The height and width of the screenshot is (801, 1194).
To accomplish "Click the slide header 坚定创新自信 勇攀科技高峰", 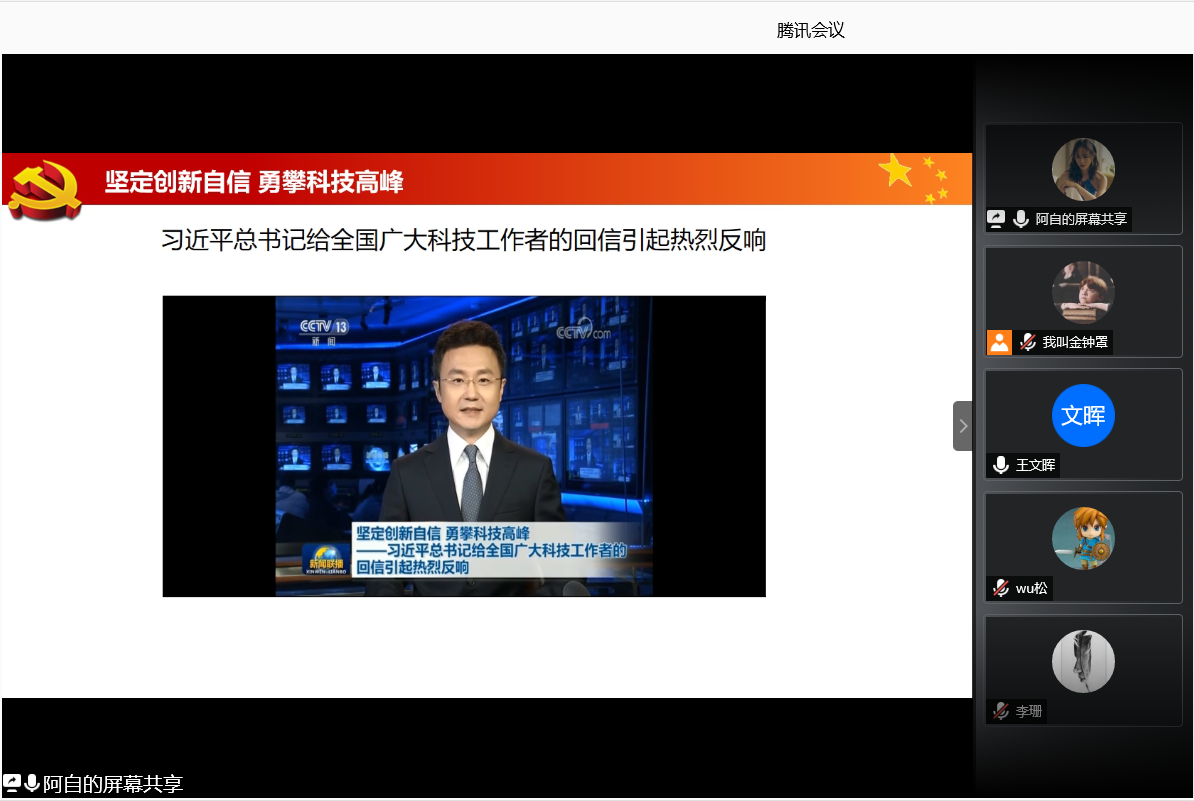I will pyautogui.click(x=254, y=182).
